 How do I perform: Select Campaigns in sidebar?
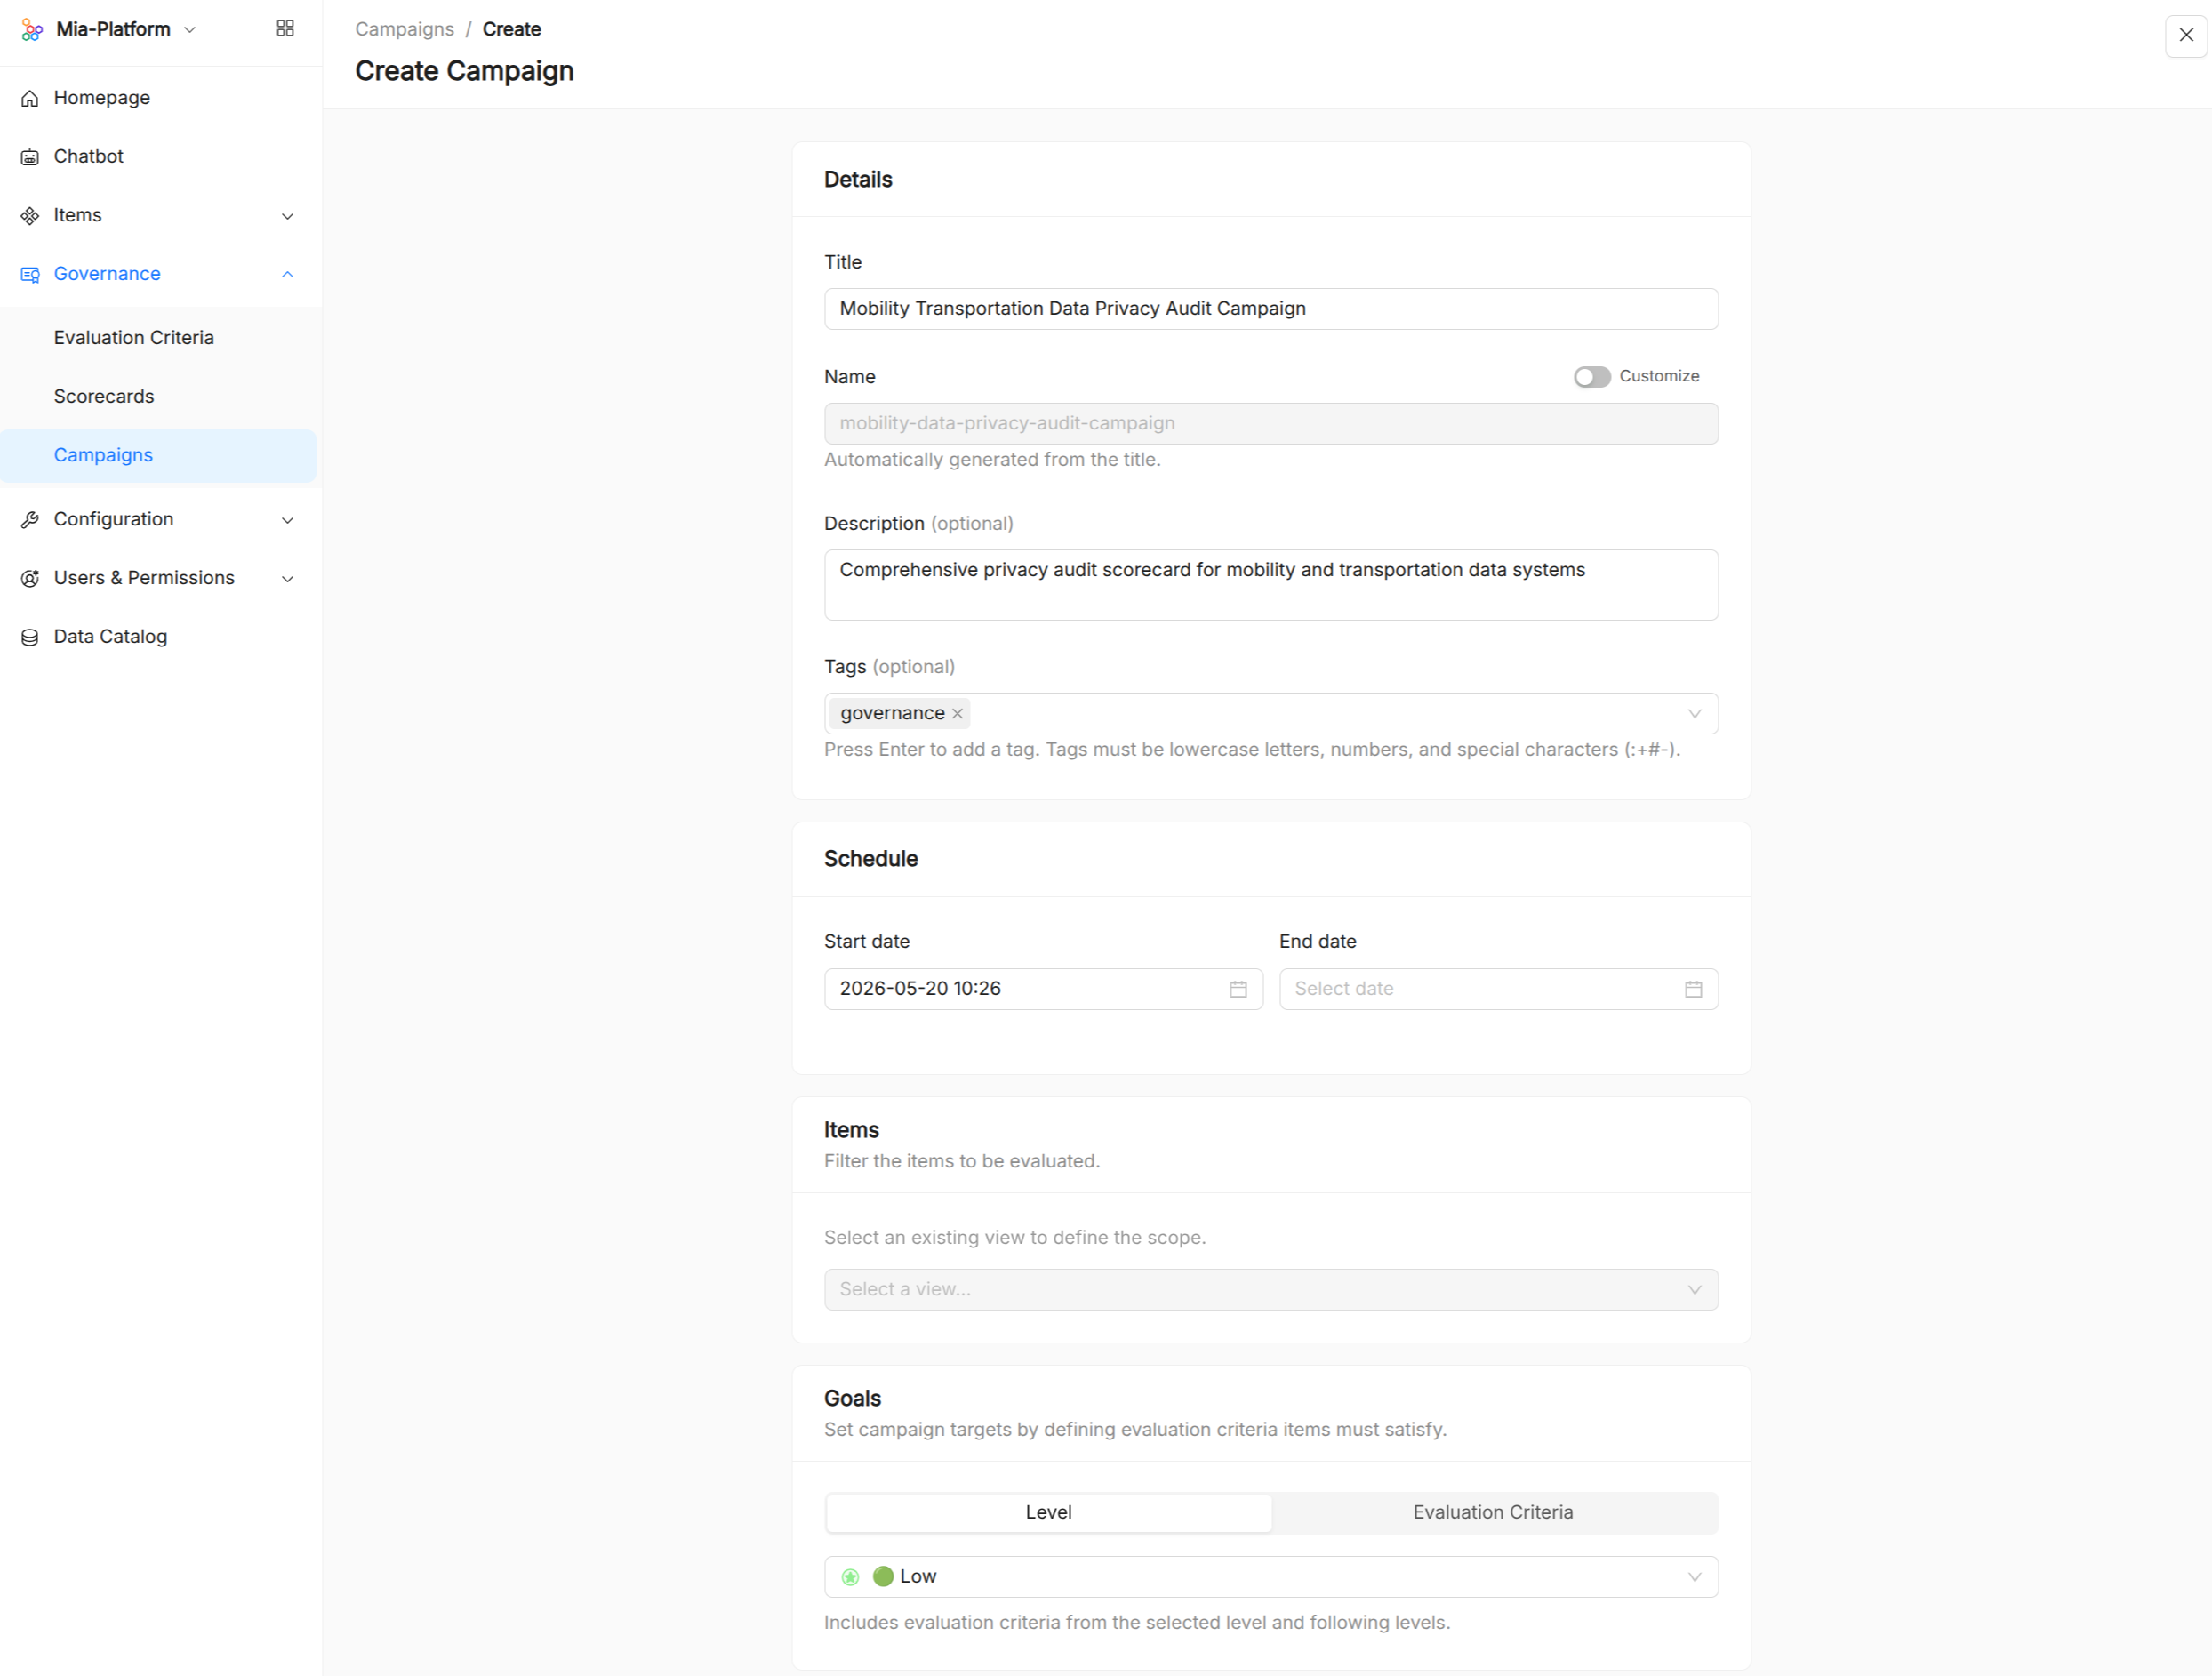click(x=158, y=456)
